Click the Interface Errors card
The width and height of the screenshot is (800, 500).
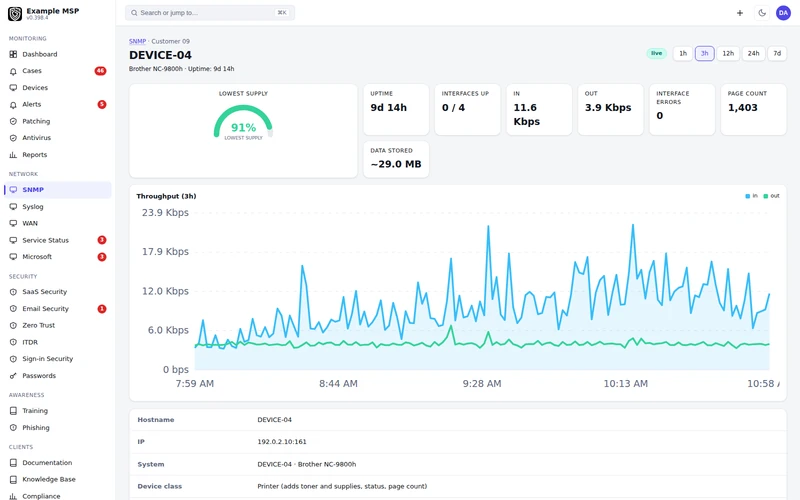682,110
